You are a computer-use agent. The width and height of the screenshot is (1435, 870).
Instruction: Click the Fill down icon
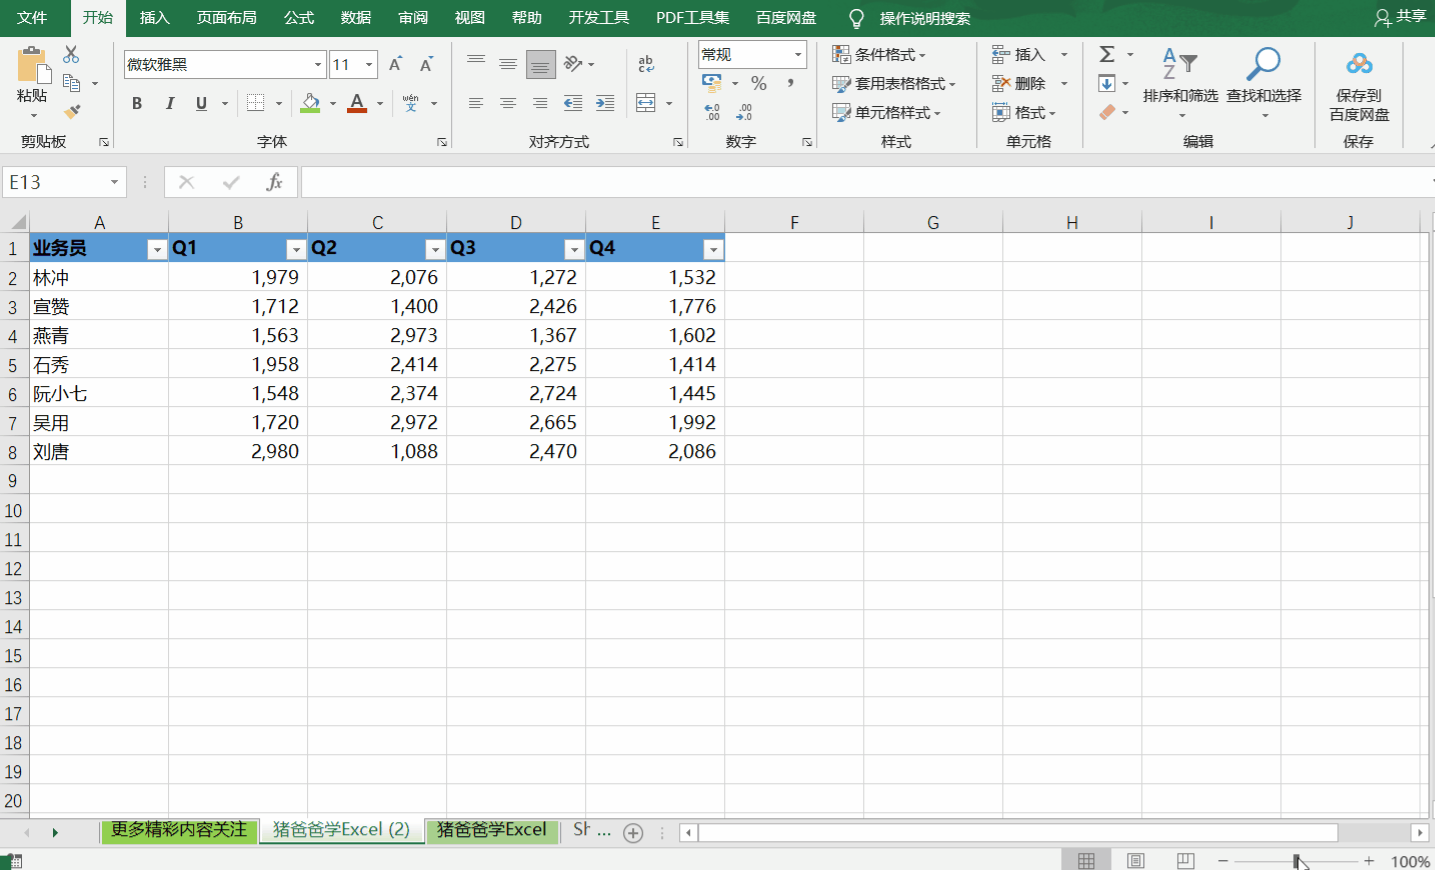1107,83
